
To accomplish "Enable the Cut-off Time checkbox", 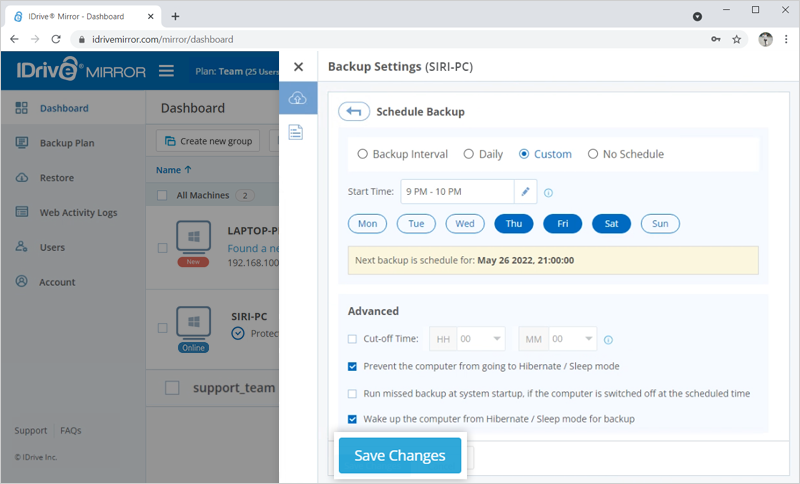I will point(352,339).
